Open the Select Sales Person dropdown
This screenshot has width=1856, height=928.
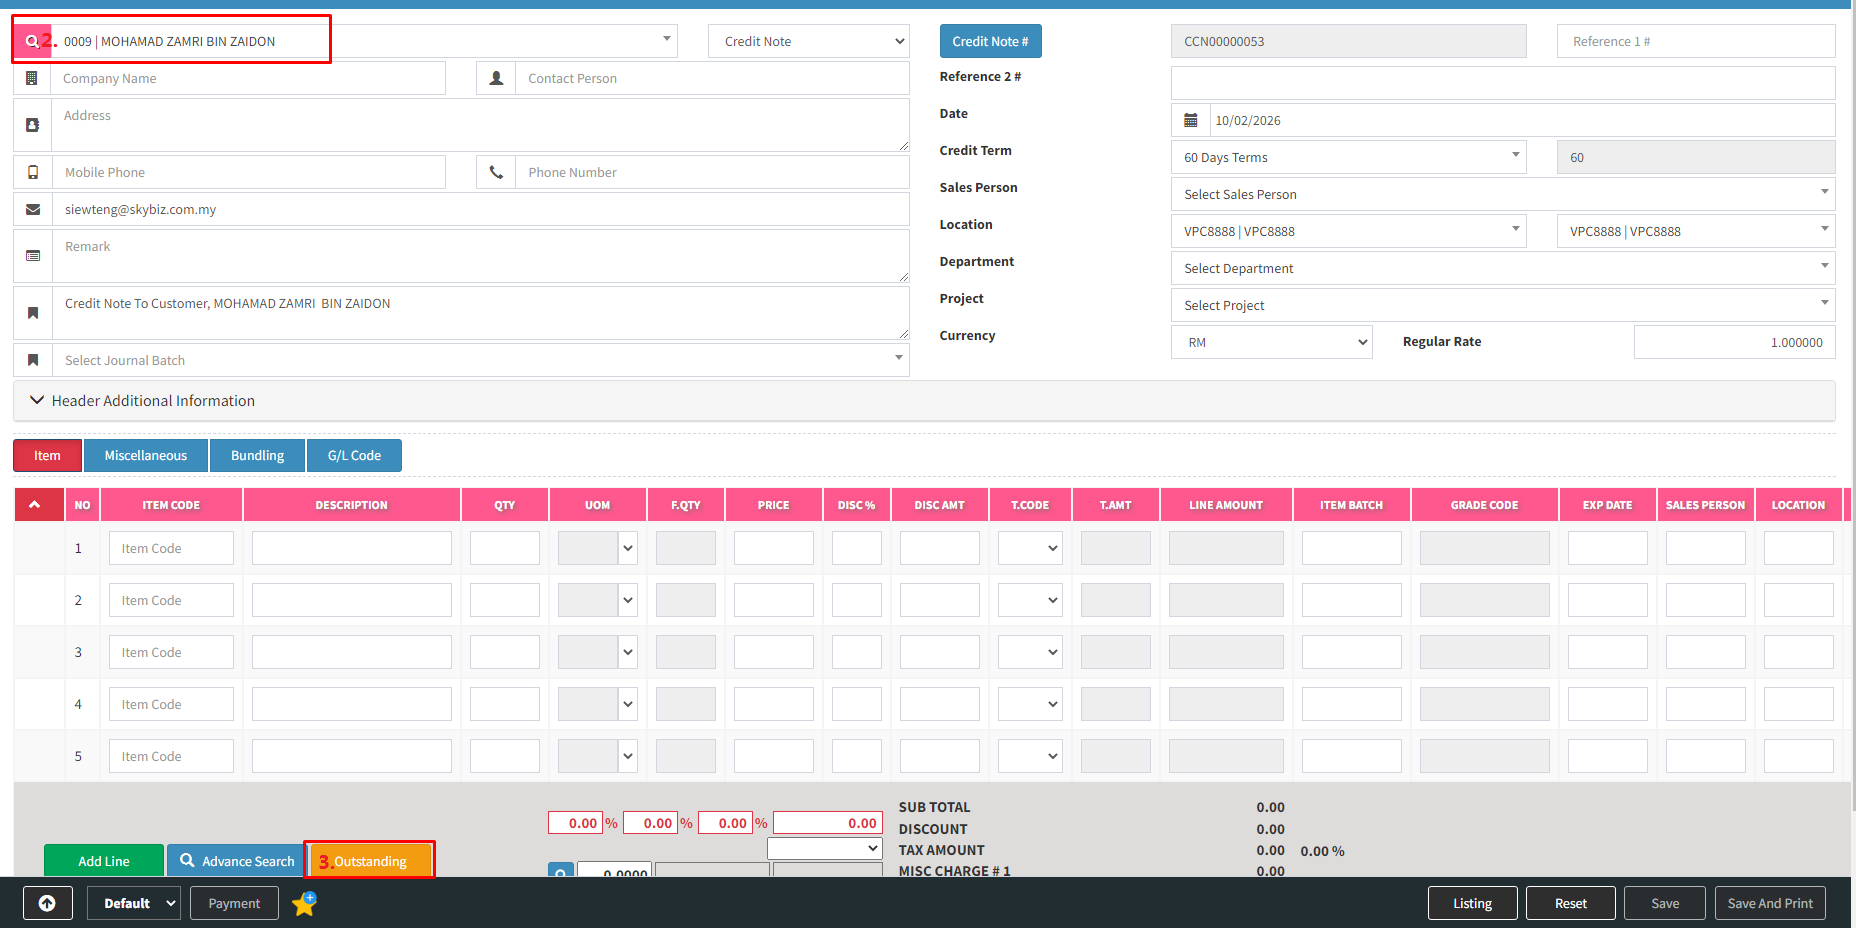point(1502,195)
